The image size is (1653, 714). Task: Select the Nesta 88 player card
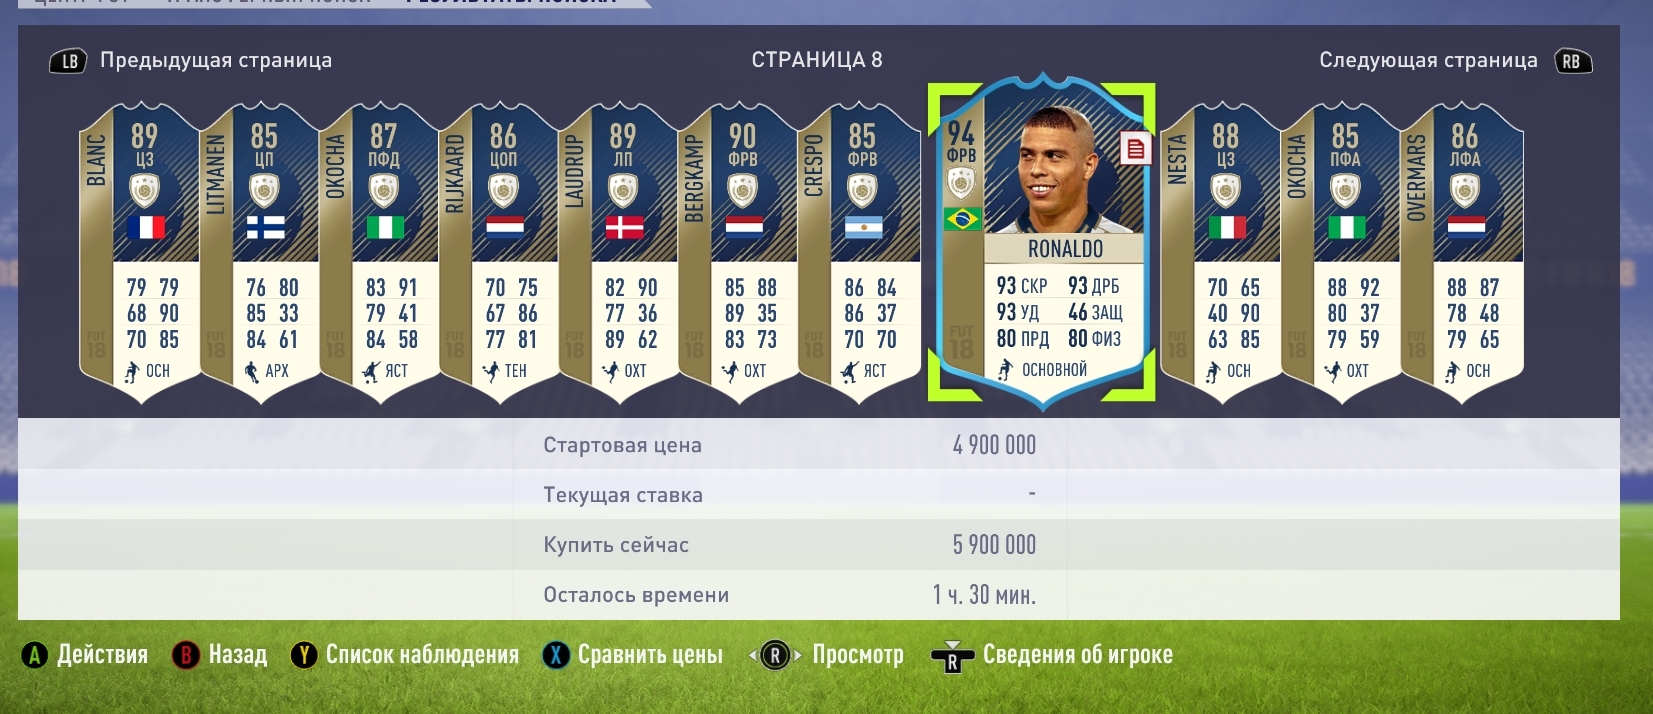click(1221, 253)
